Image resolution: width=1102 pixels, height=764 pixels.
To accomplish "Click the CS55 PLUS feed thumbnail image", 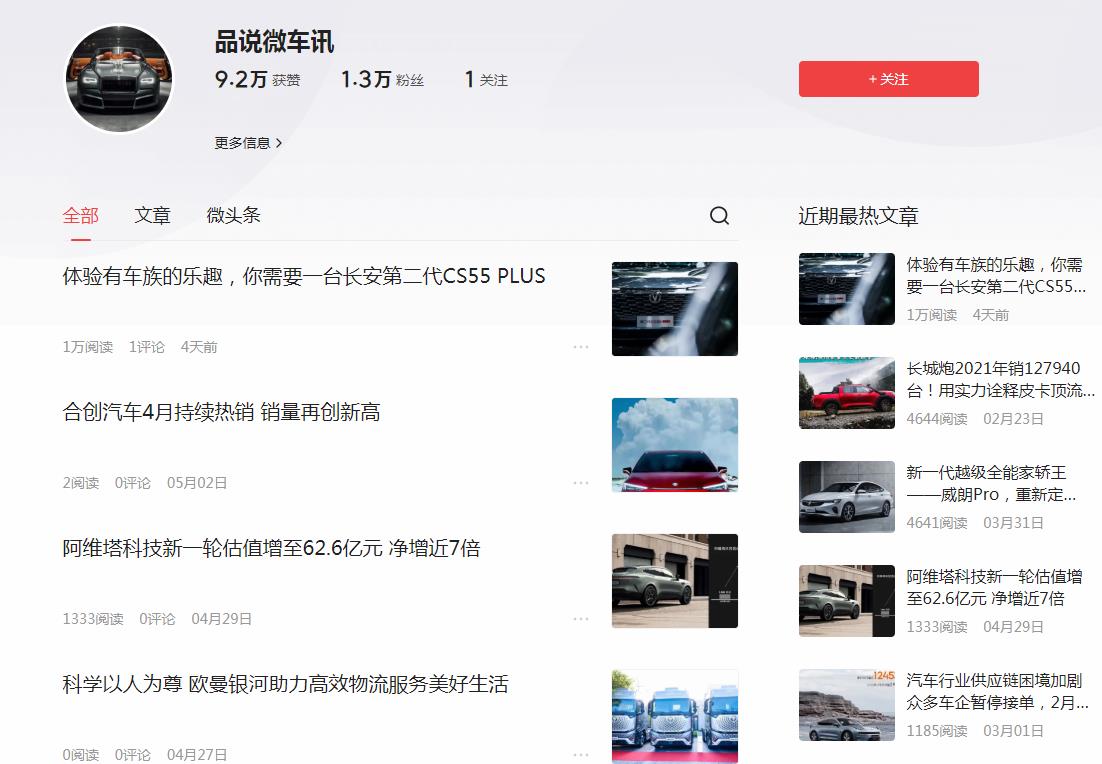I will point(675,309).
